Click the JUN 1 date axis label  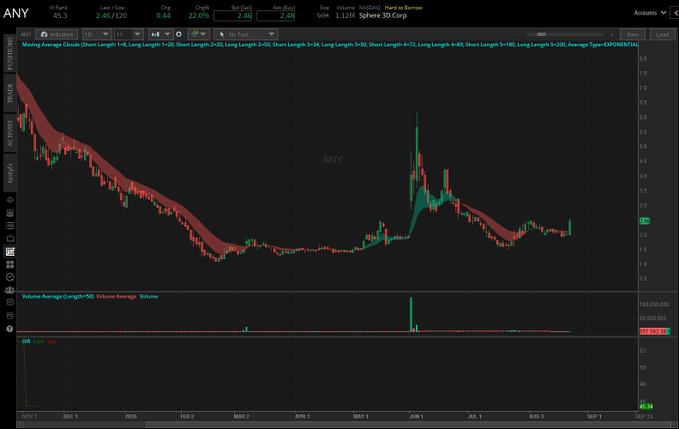416,416
